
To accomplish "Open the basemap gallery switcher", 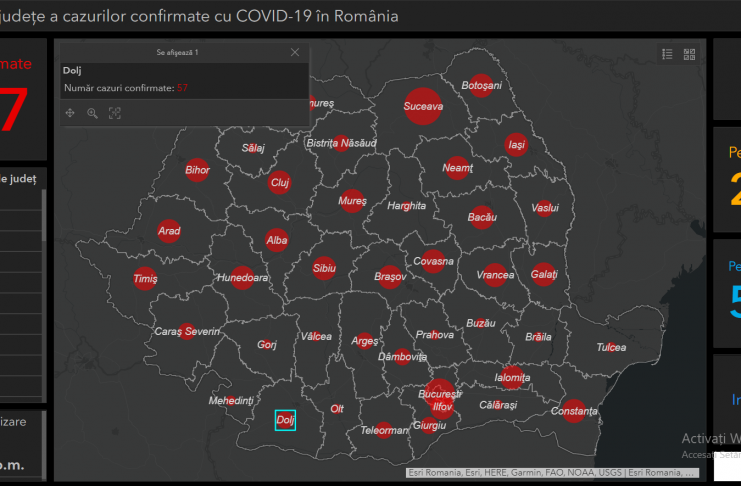I will point(689,55).
